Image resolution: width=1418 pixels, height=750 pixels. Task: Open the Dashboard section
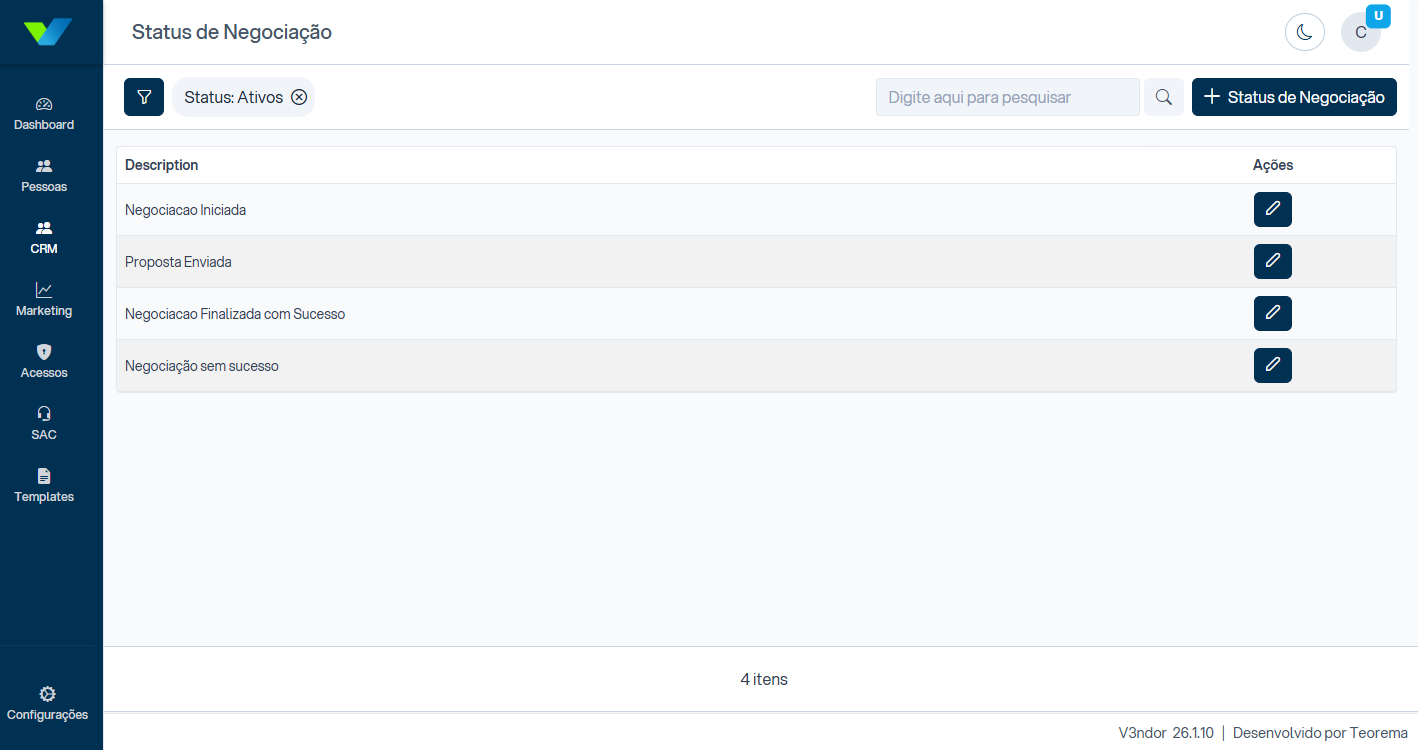click(x=44, y=114)
